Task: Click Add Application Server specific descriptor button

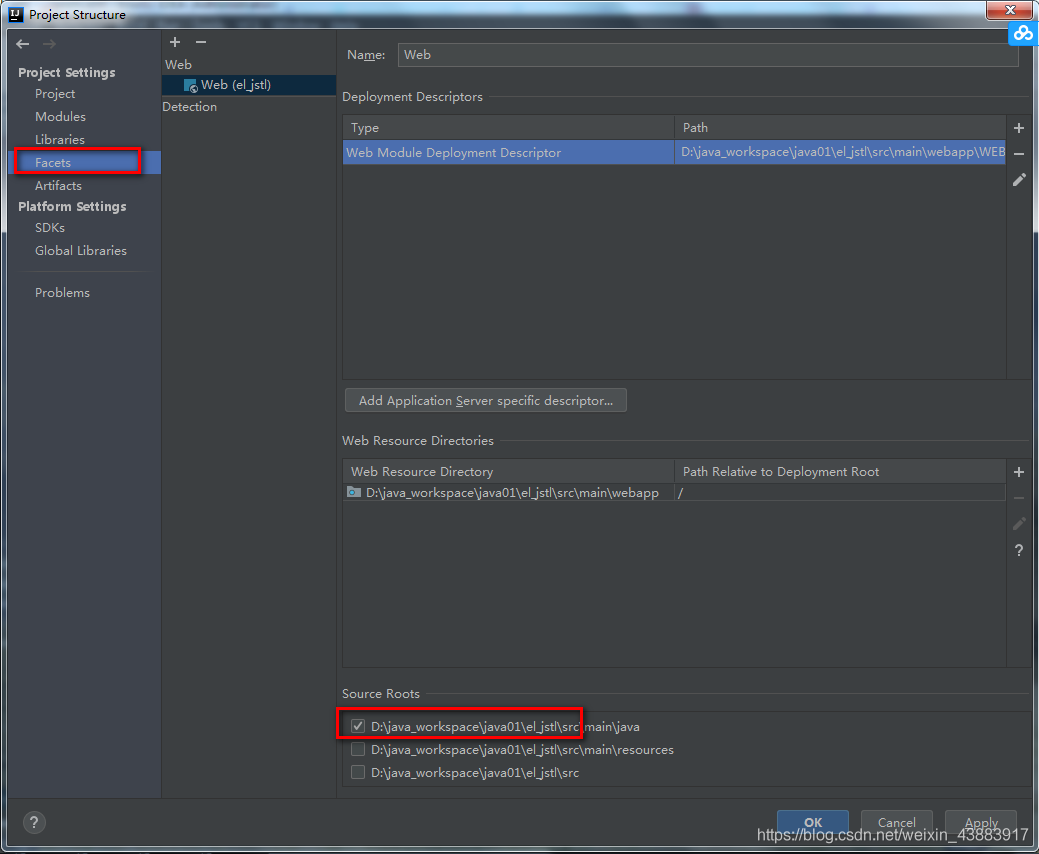Action: click(x=486, y=400)
